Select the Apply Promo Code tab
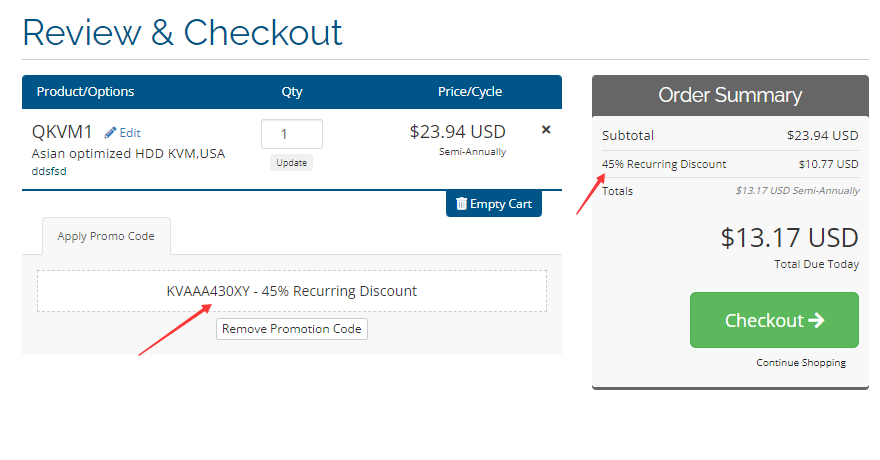 [106, 237]
